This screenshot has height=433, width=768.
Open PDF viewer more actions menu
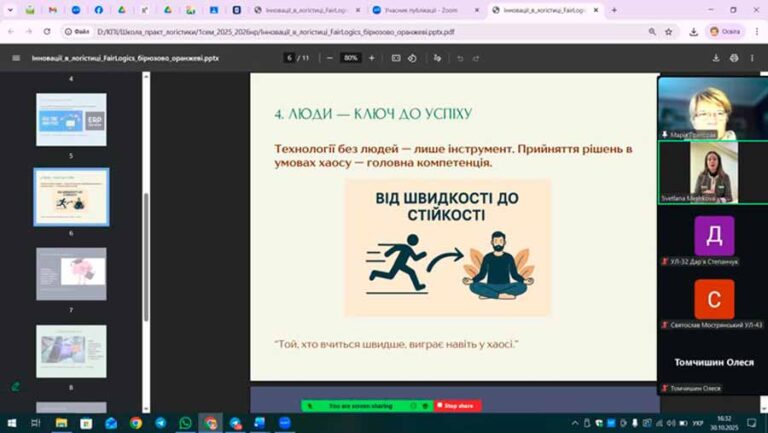click(x=749, y=58)
